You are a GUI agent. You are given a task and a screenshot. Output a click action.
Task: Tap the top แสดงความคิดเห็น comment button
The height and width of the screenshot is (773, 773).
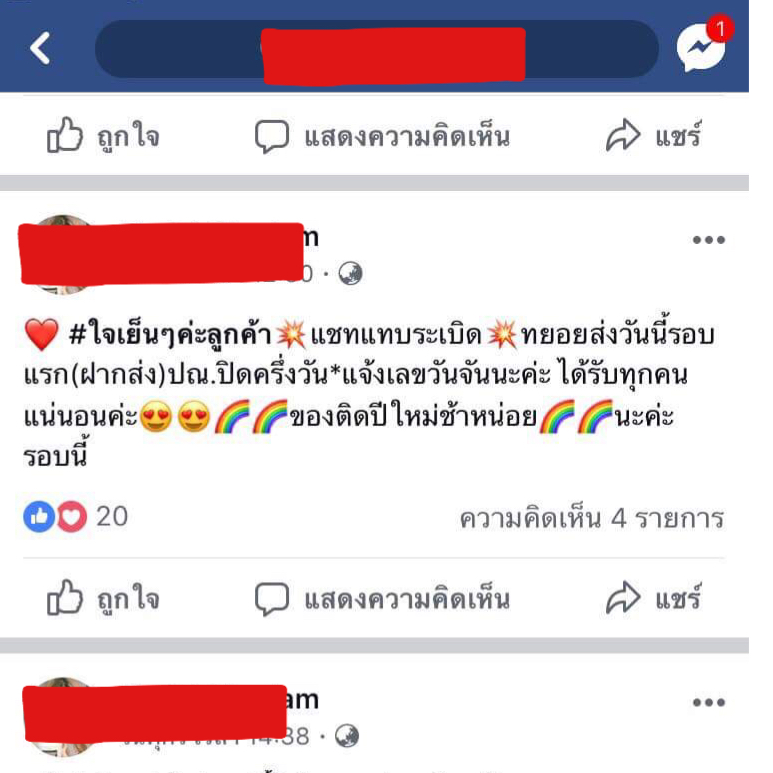(x=382, y=137)
